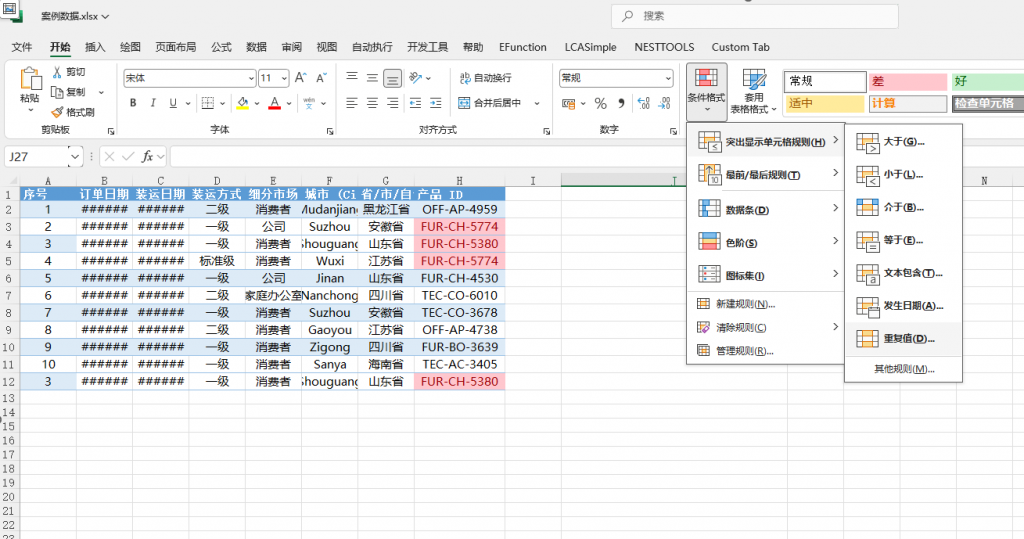This screenshot has height=539, width=1024.
Task: Center text horizontally in cell
Action: [x=372, y=103]
